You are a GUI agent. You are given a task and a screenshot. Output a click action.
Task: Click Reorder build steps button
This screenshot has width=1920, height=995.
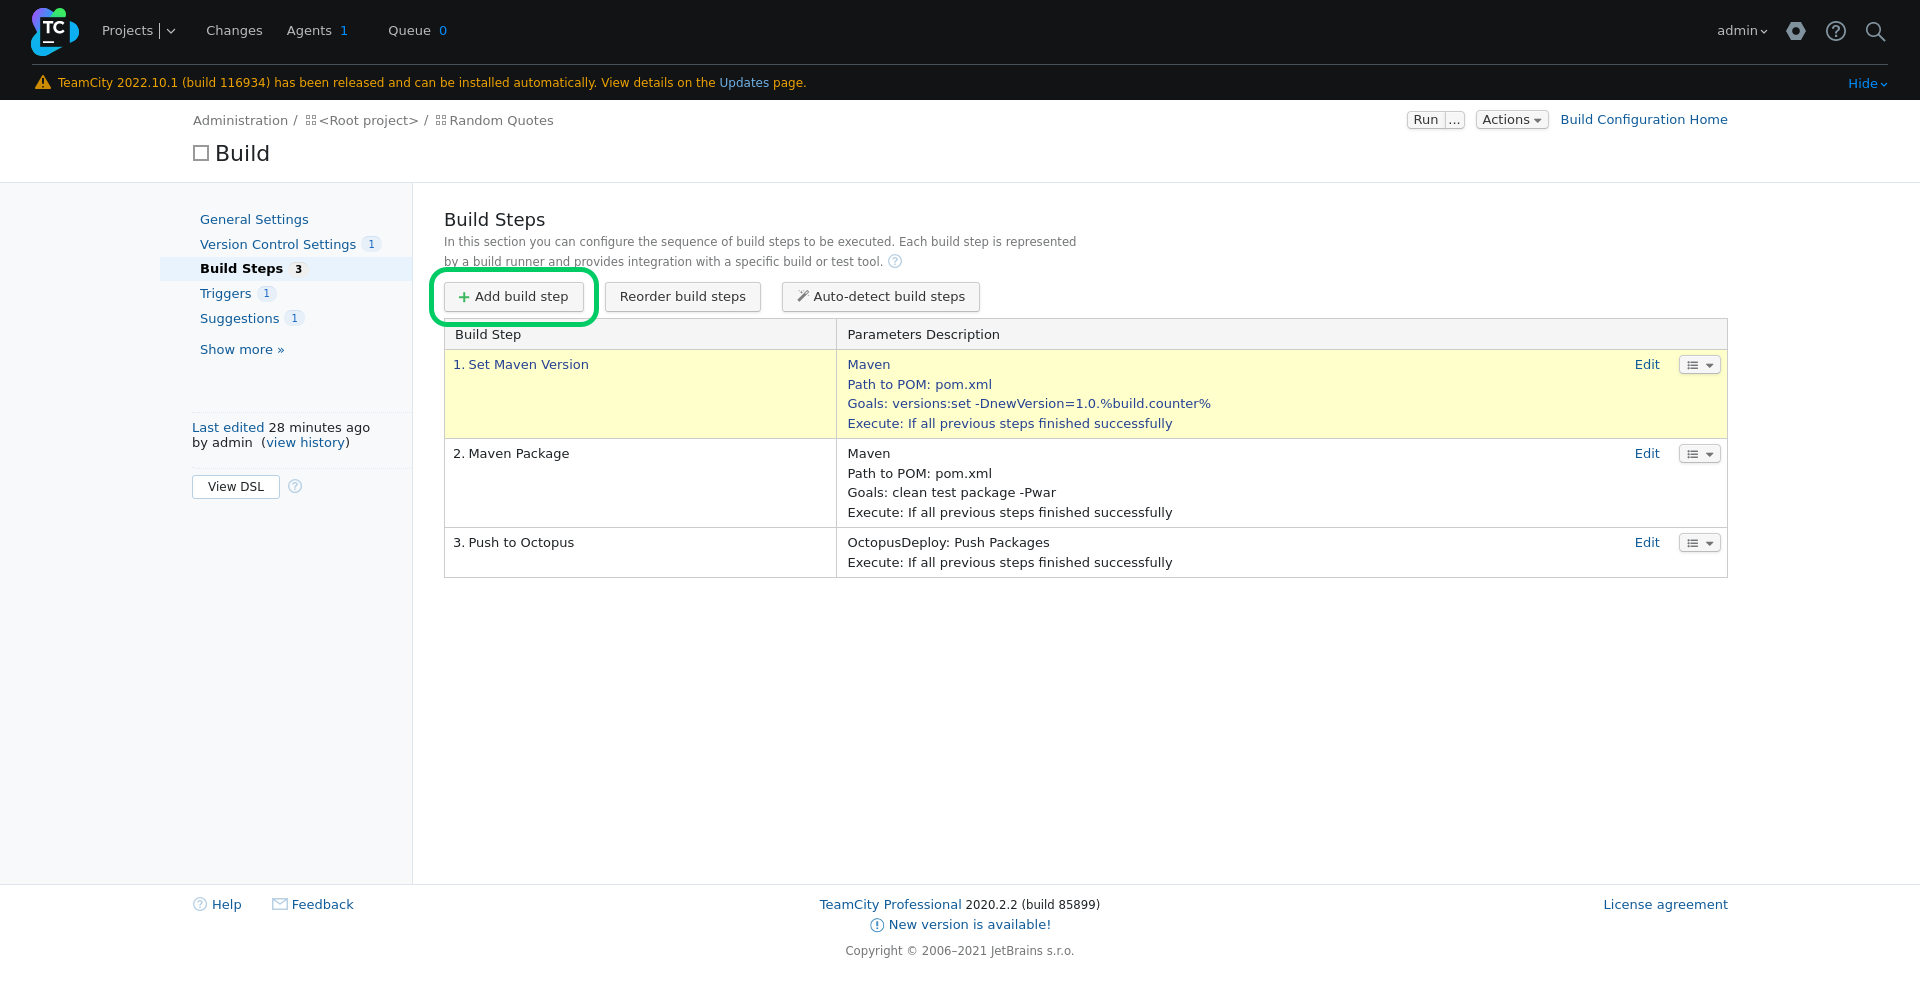[x=682, y=297]
